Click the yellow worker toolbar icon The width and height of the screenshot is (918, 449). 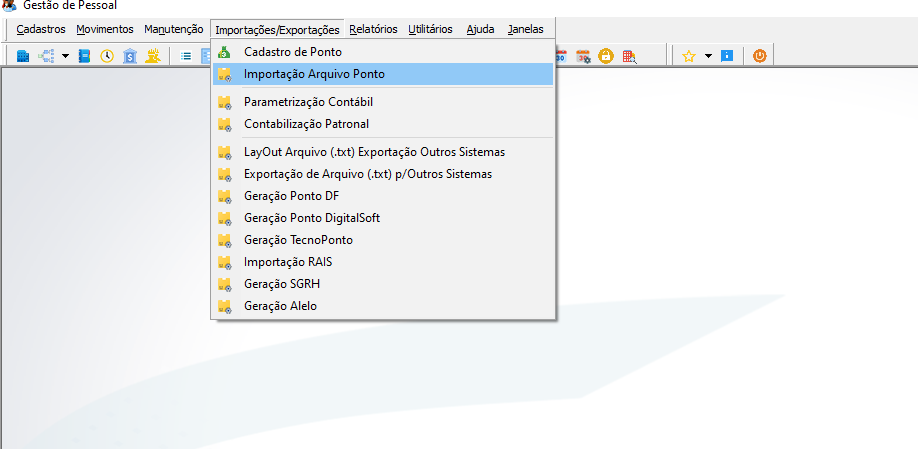pos(152,56)
